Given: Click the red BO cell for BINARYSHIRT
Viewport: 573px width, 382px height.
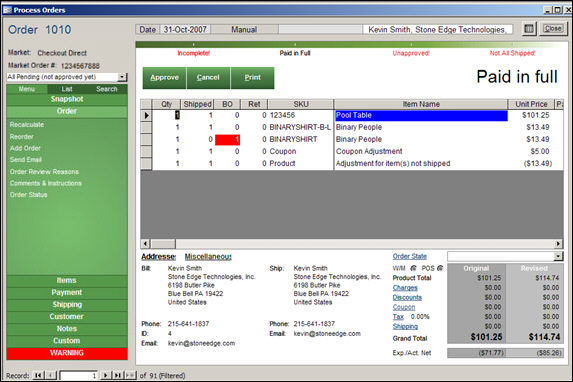Looking at the screenshot, I should pos(227,140).
